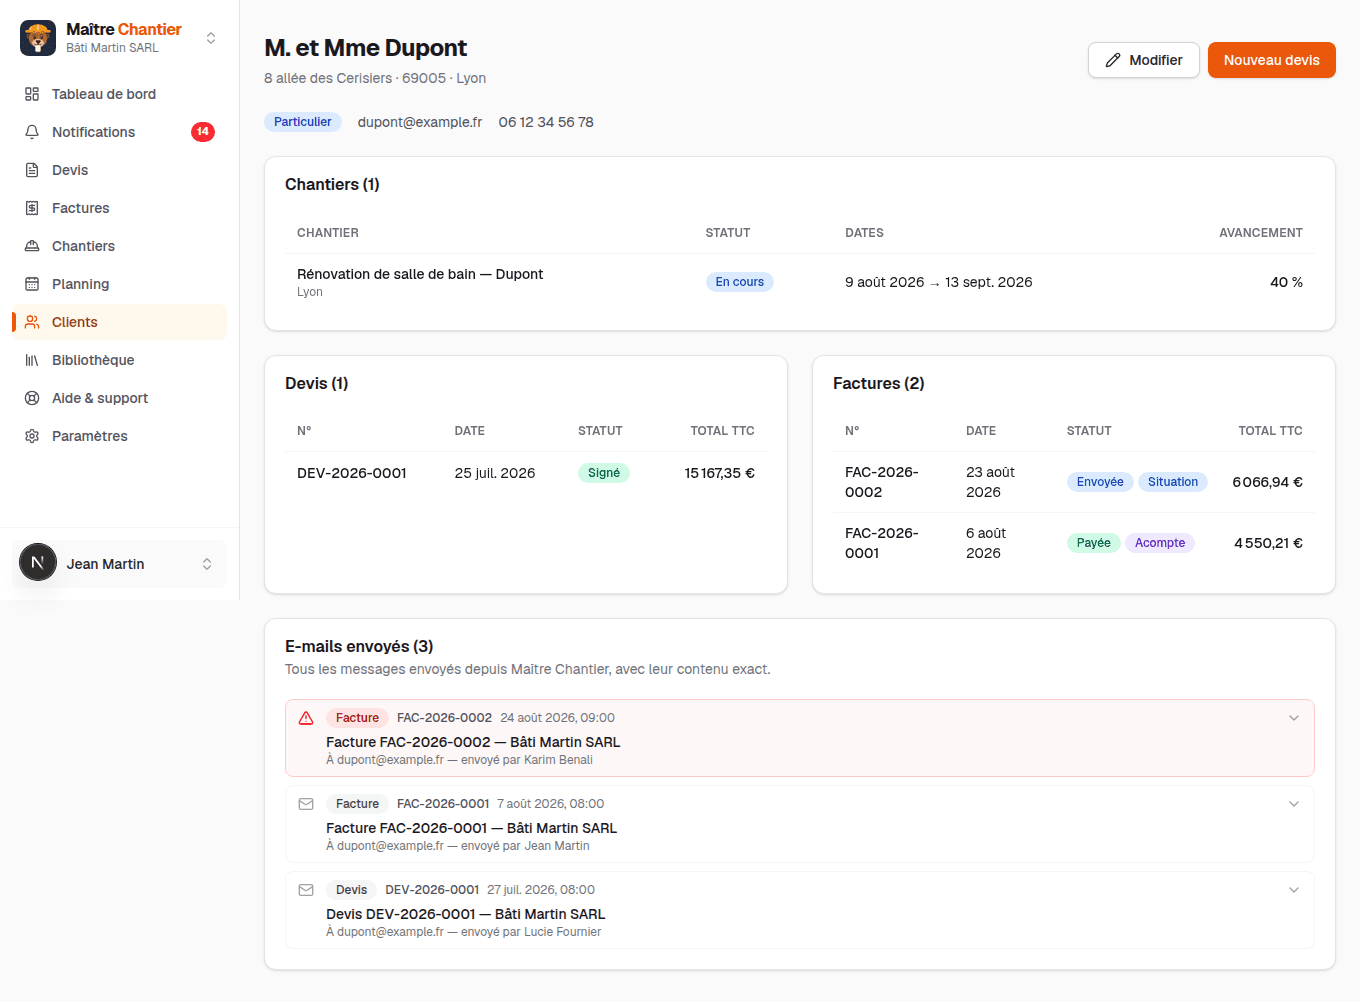This screenshot has width=1360, height=1002.
Task: Open Bibliothèque from the sidebar
Action: [120, 360]
